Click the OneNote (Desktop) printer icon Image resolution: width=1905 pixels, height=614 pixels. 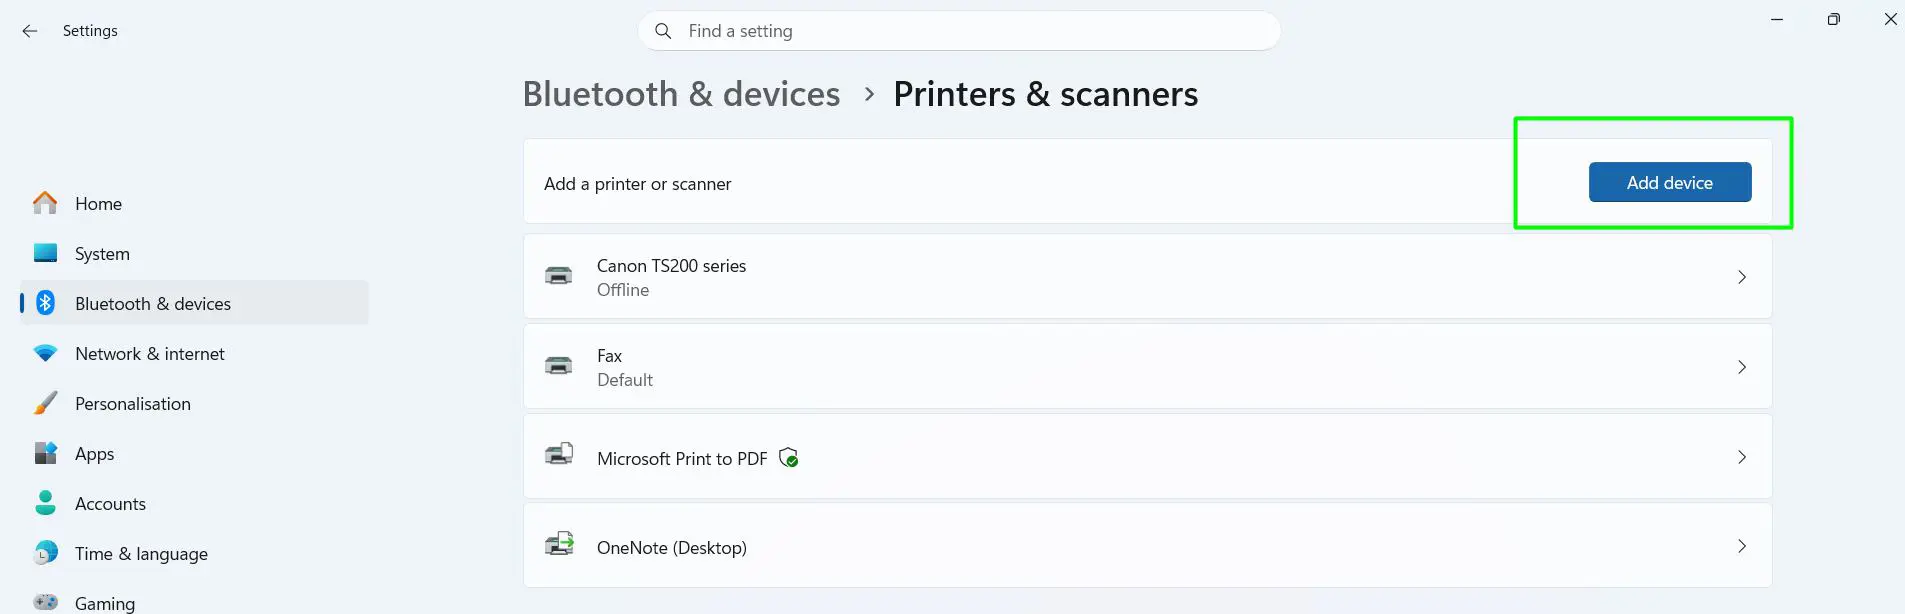point(559,544)
